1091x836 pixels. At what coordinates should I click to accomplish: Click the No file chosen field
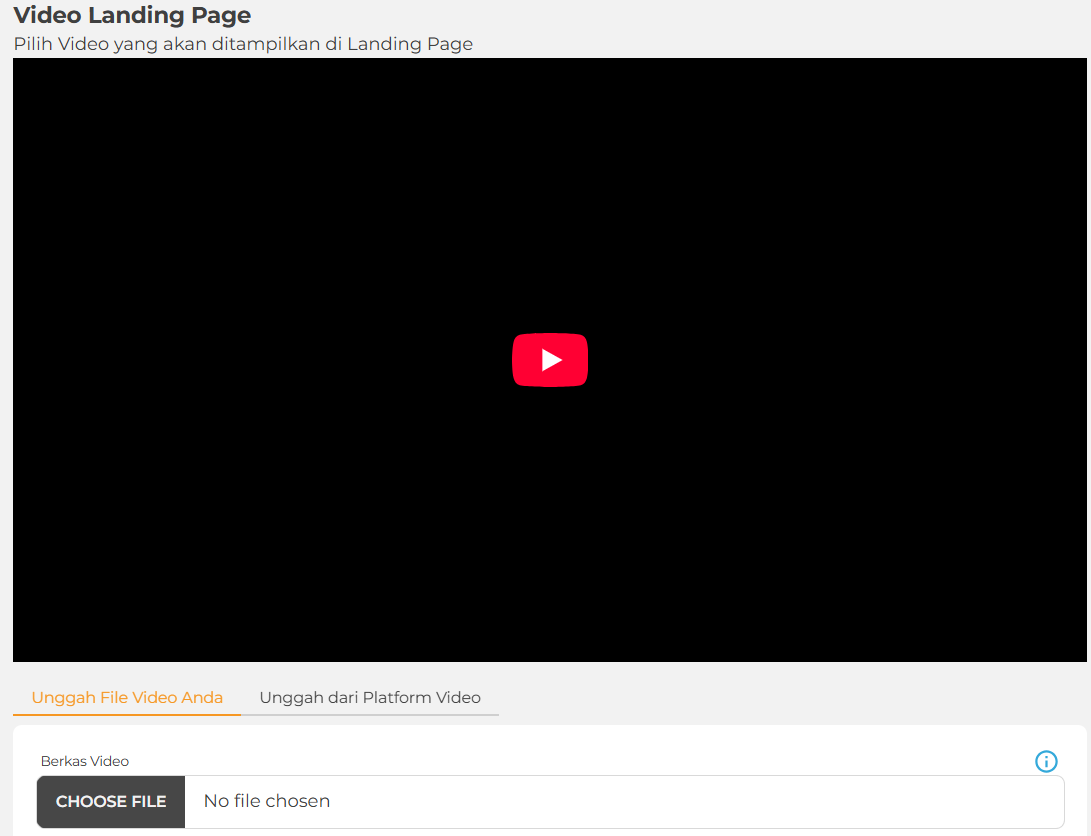point(267,801)
